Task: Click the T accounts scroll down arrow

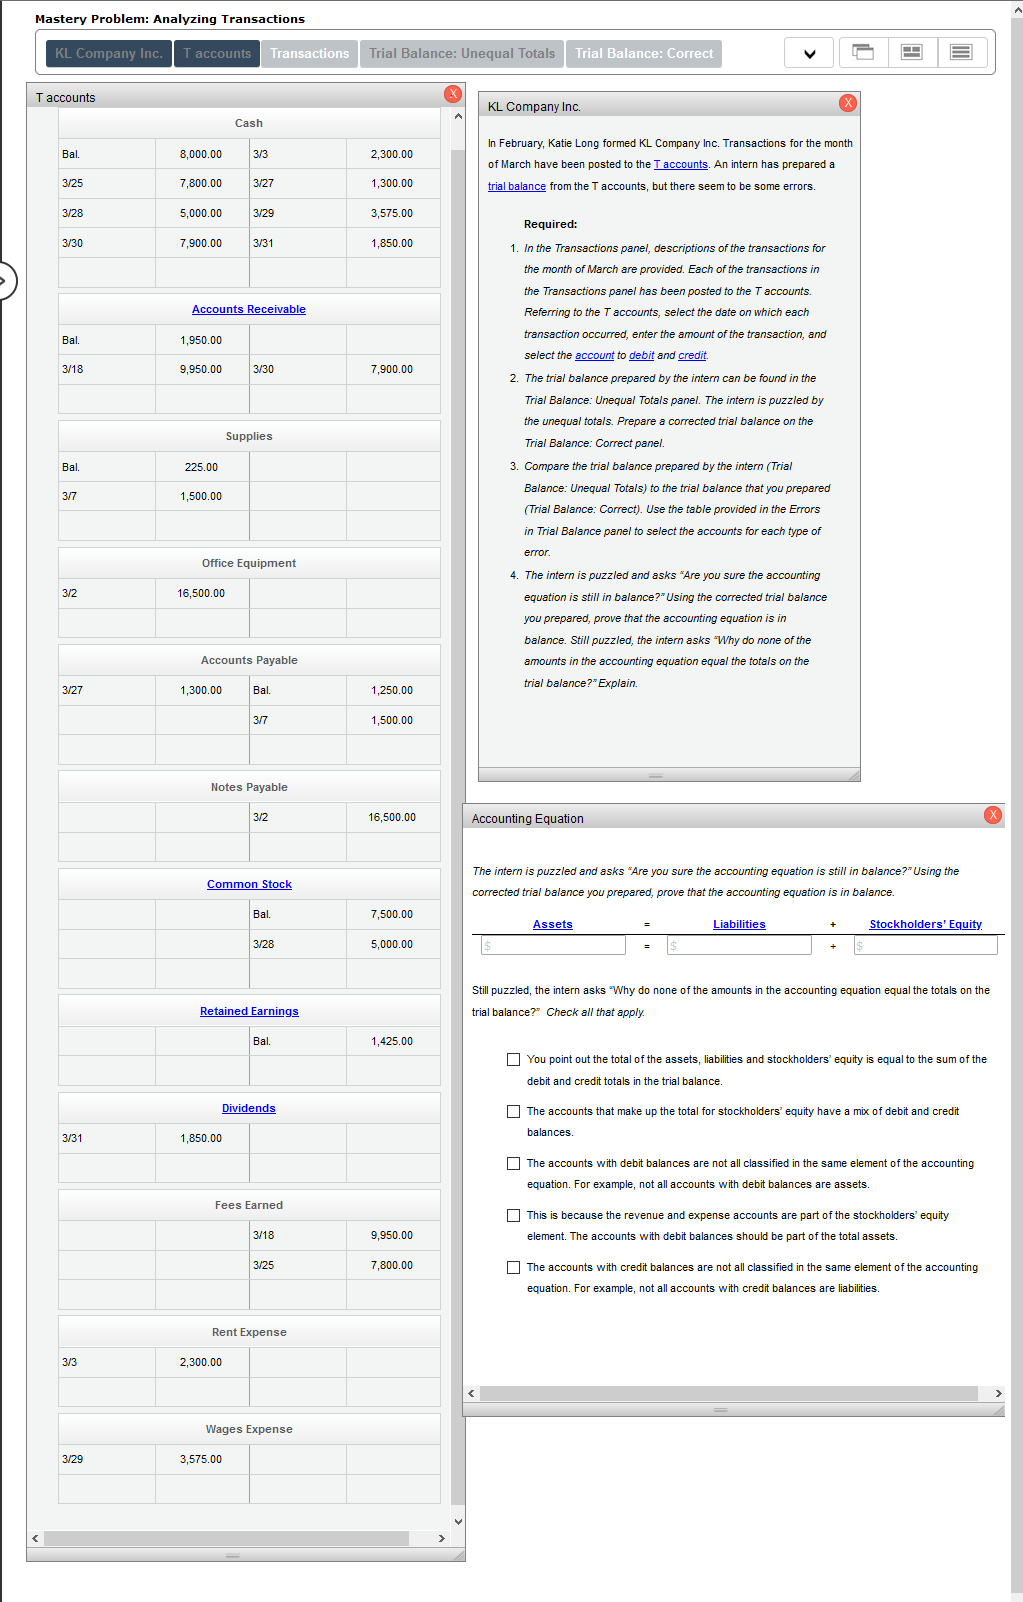Action: 458,1522
